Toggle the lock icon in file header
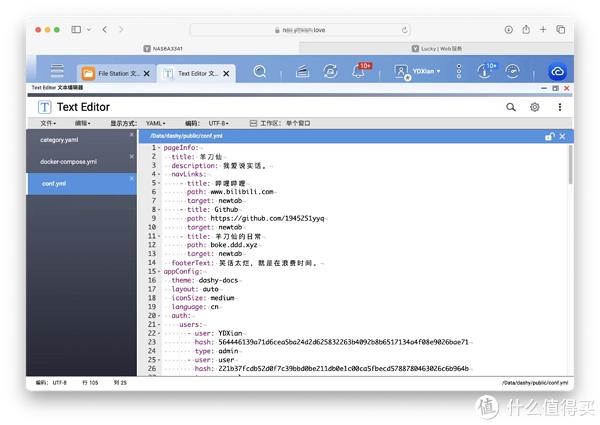This screenshot has width=600, height=425. (x=550, y=136)
